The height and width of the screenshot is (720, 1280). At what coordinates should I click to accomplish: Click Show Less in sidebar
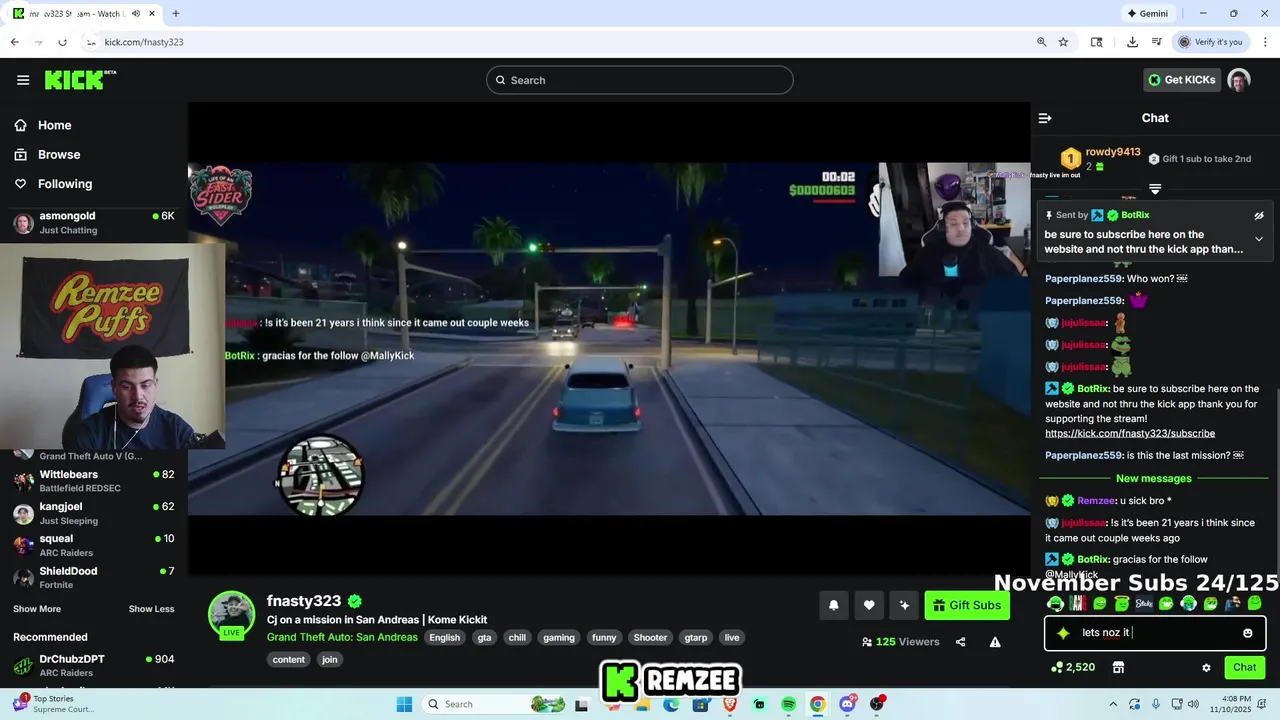point(151,609)
